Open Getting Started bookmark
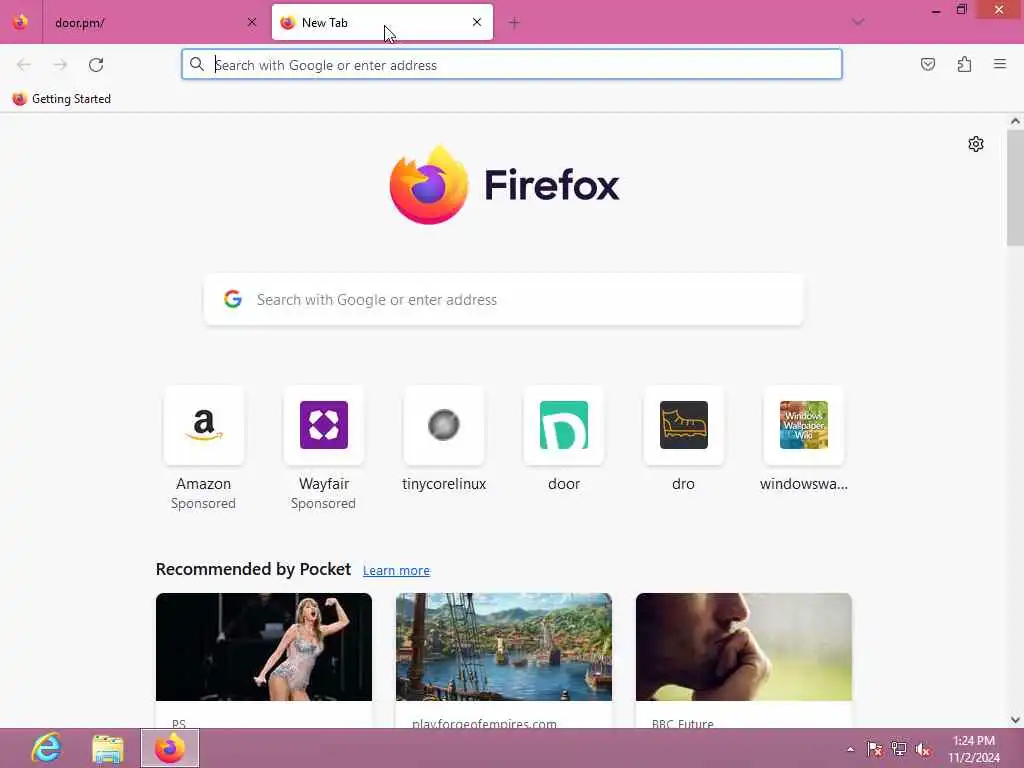This screenshot has height=768, width=1024. click(62, 99)
